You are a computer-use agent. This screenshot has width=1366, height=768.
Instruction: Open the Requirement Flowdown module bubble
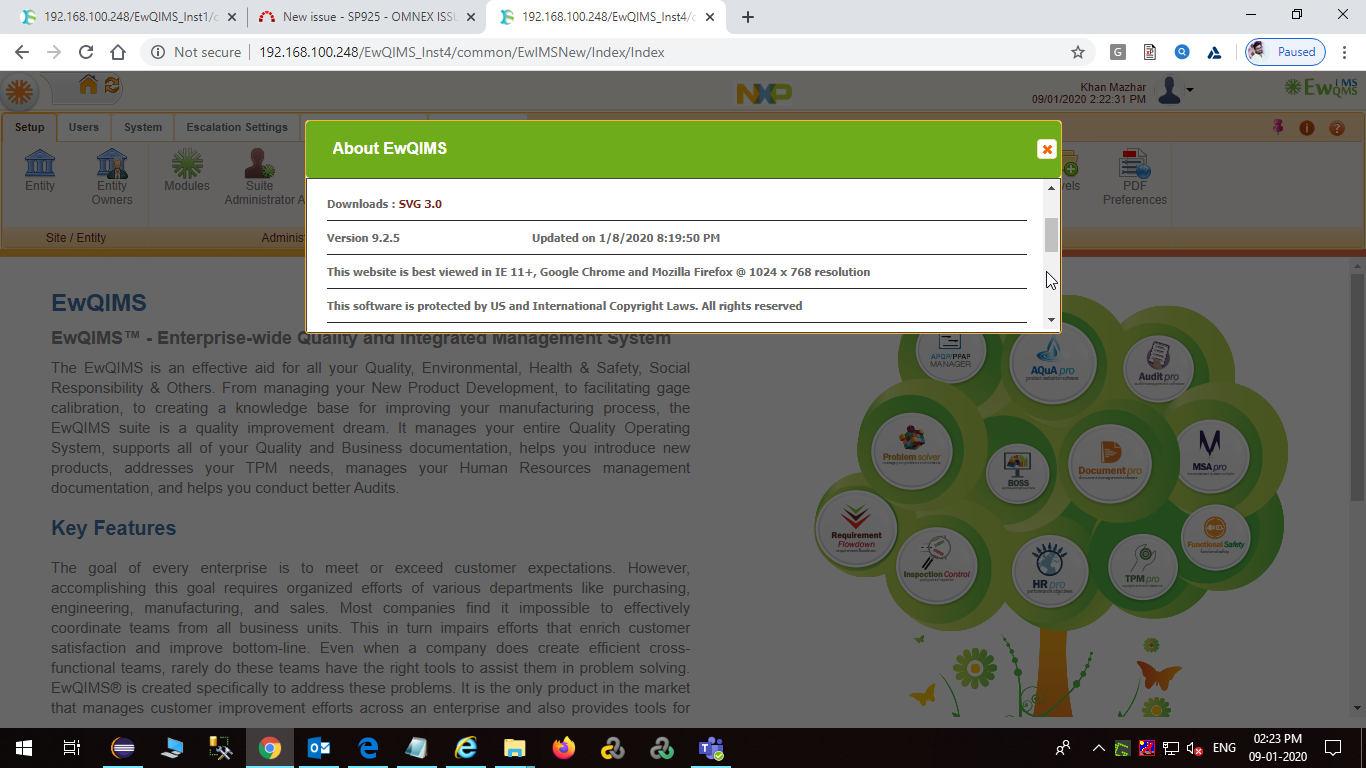[856, 530]
